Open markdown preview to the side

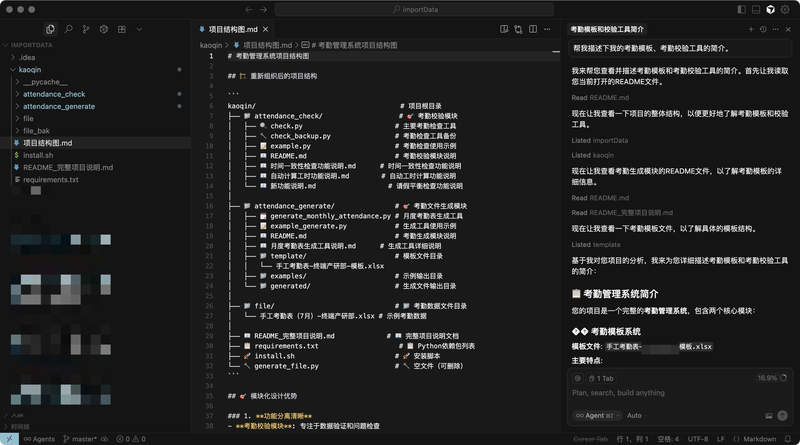[x=504, y=29]
